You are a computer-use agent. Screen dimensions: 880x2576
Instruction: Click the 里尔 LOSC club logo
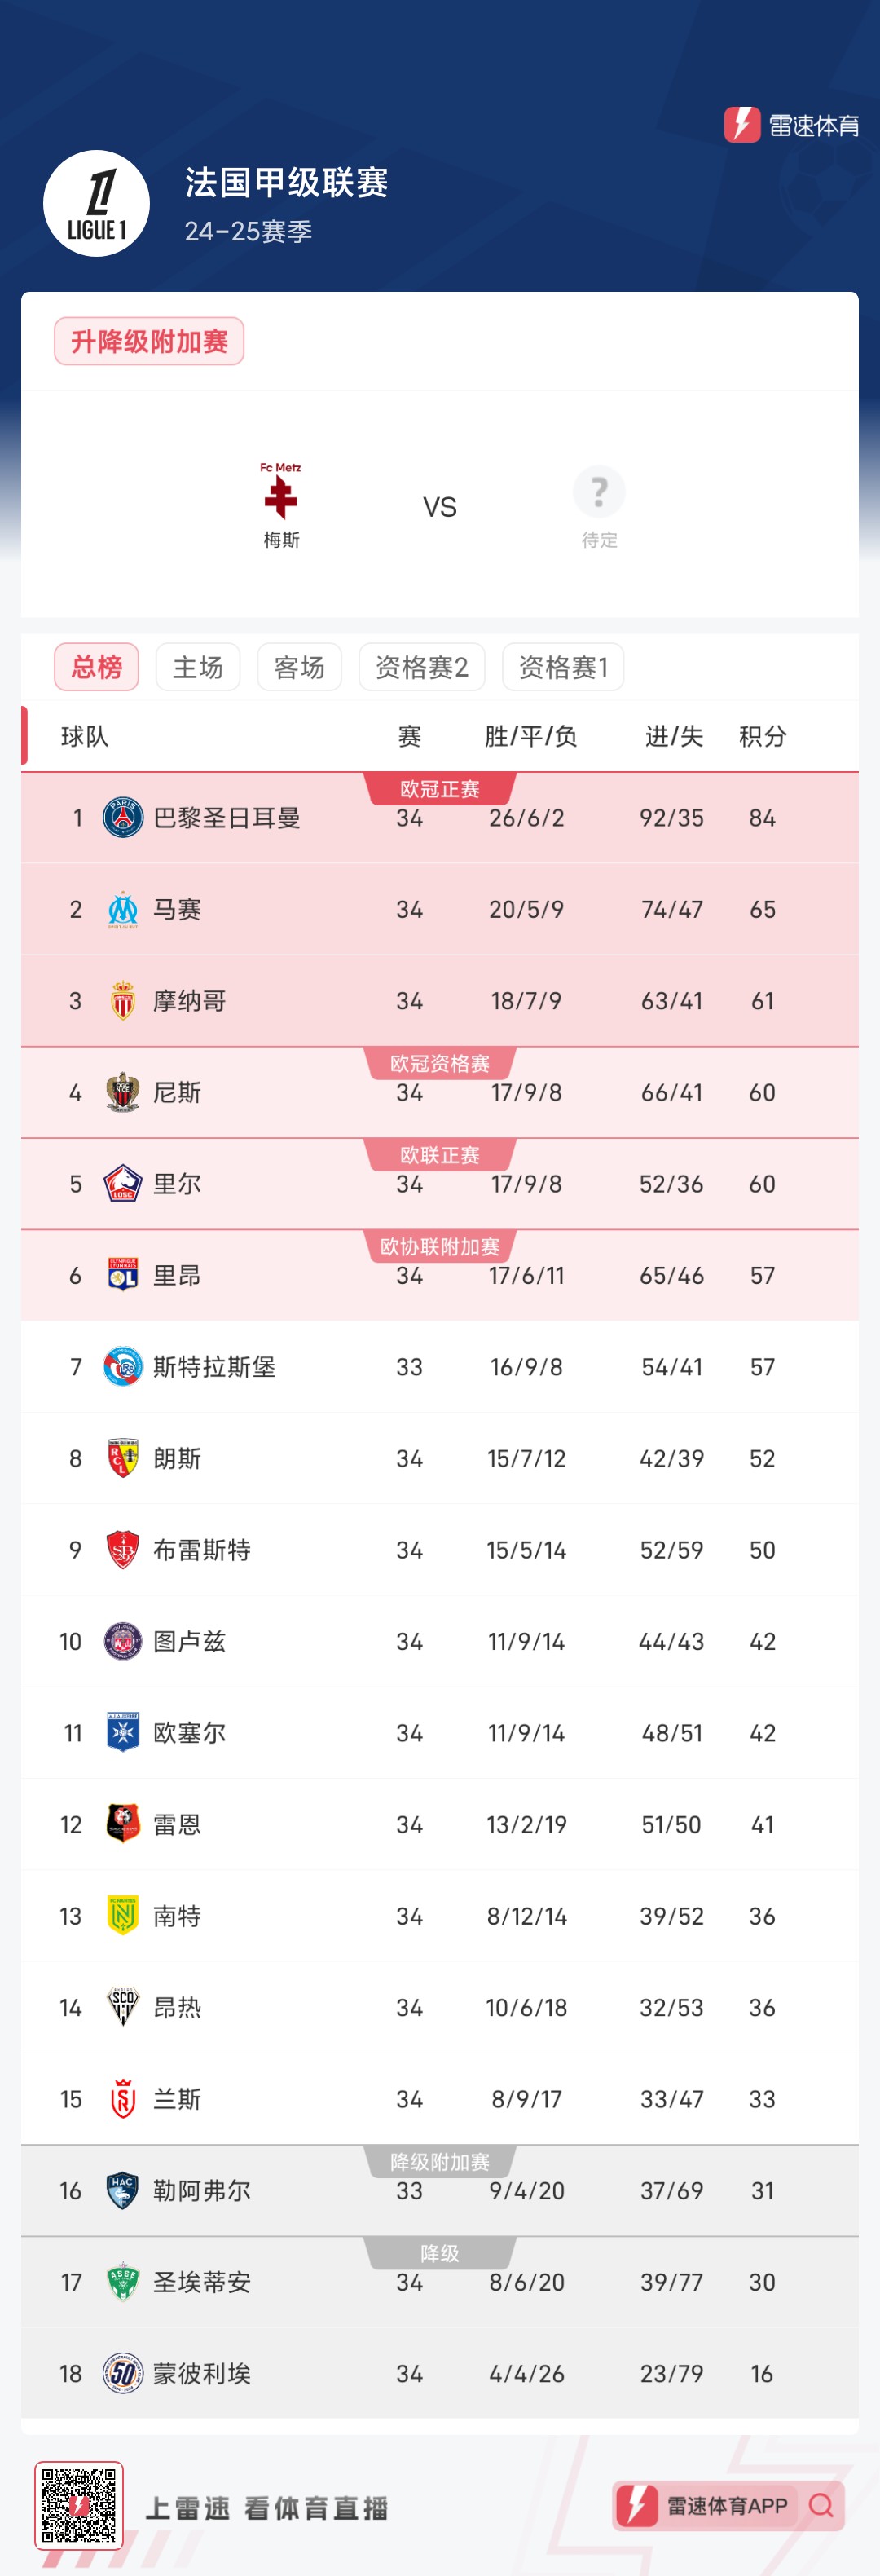click(x=122, y=1183)
